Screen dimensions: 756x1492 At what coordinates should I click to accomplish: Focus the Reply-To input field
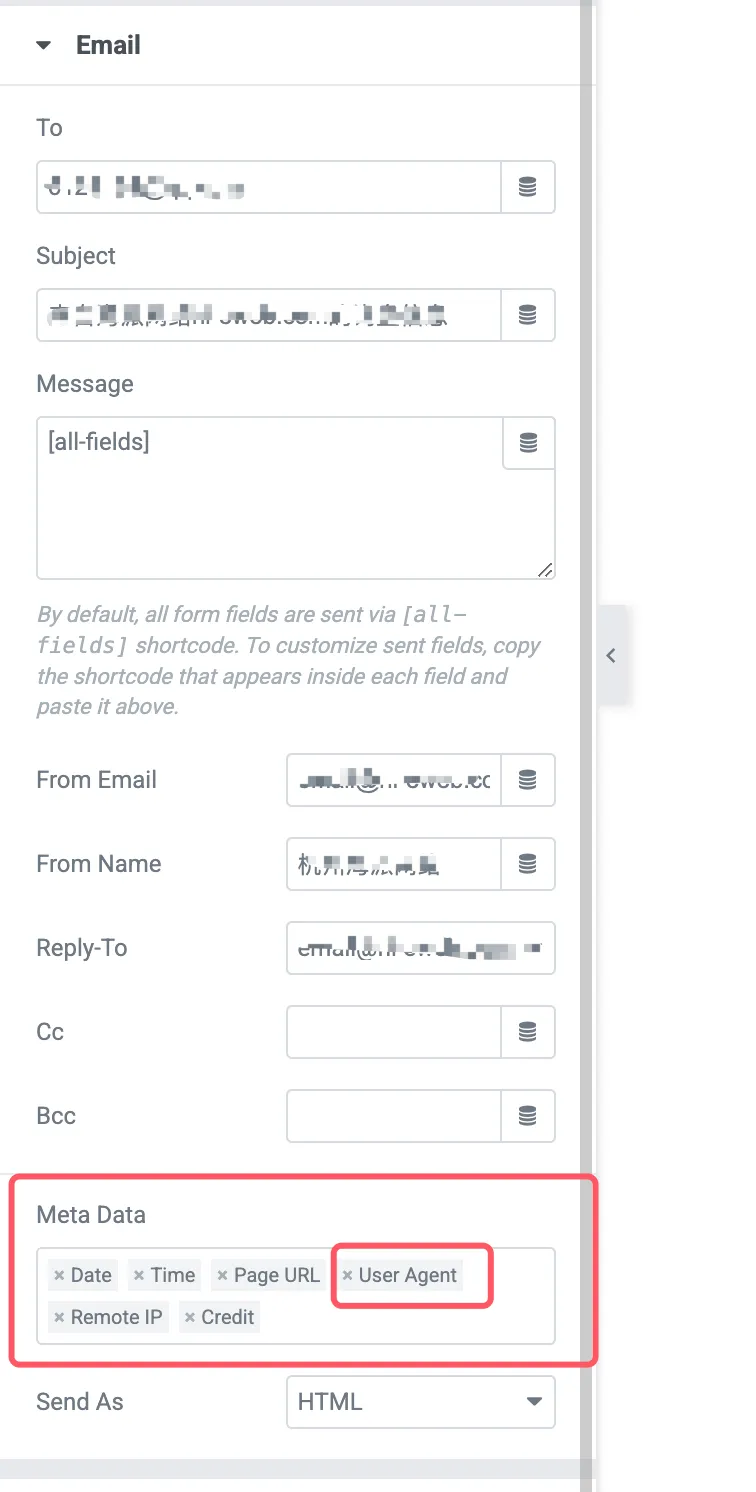point(420,948)
